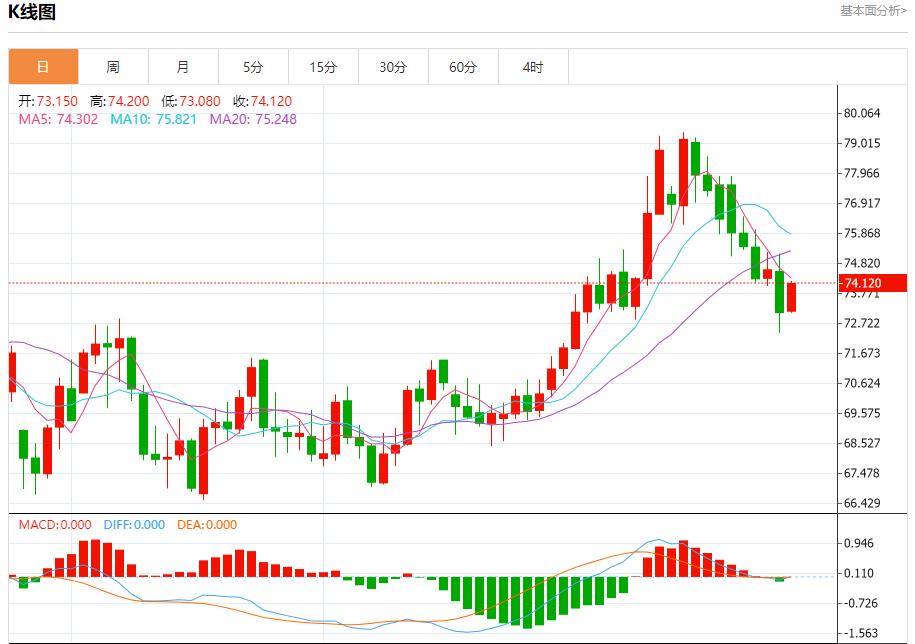915x644 pixels.
Task: Click the last red candlestick on the chart
Action: pyautogui.click(x=791, y=297)
